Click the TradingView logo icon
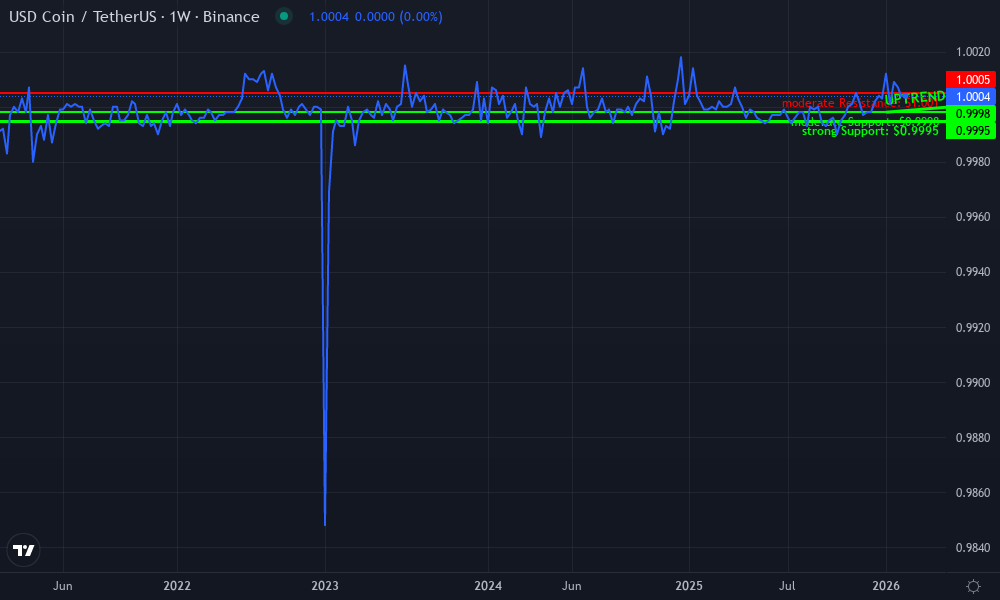Image resolution: width=1000 pixels, height=600 pixels. (x=24, y=550)
